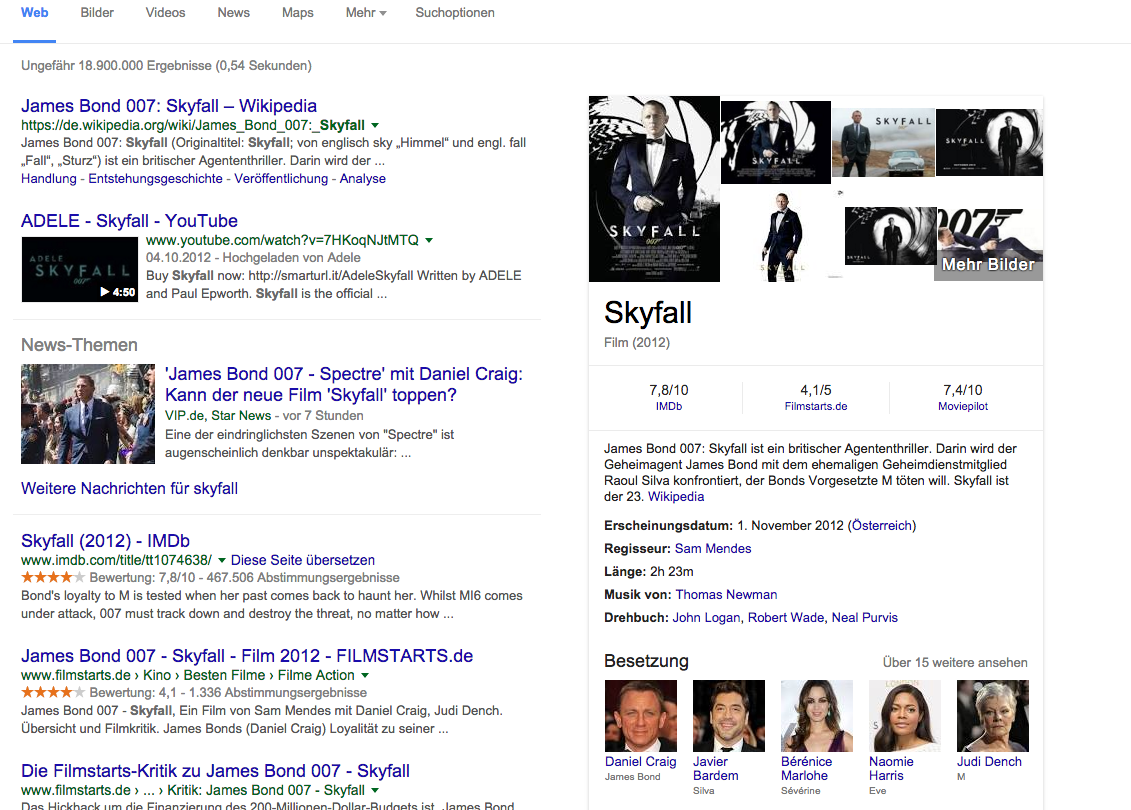The image size is (1131, 810).
Task: Open Skyfall image with Aston Martin car
Action: coord(884,143)
